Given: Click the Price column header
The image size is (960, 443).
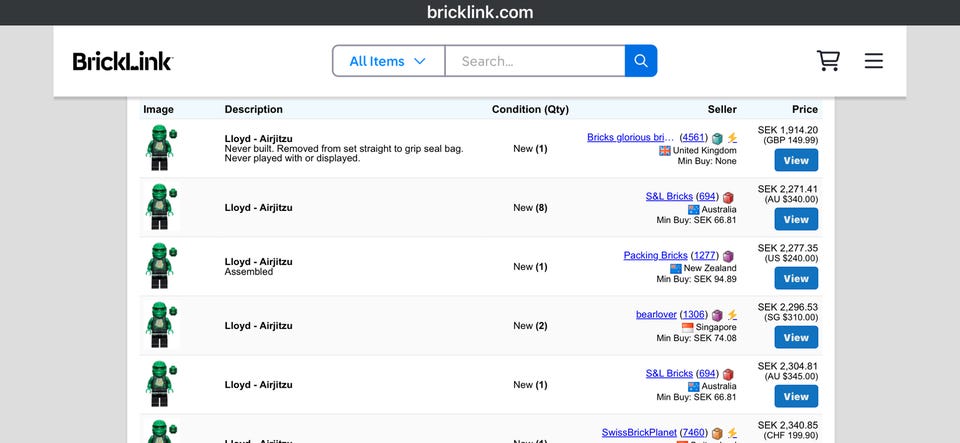Looking at the screenshot, I should pyautogui.click(x=805, y=110).
